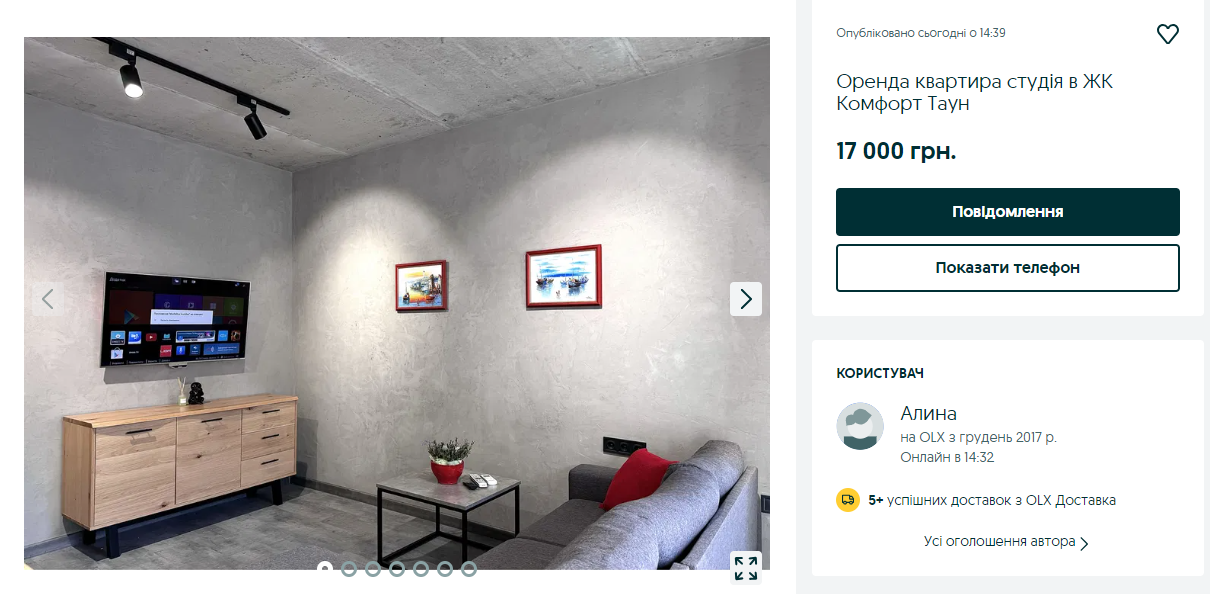
Task: Select the third gallery dot indicator
Action: click(x=373, y=569)
